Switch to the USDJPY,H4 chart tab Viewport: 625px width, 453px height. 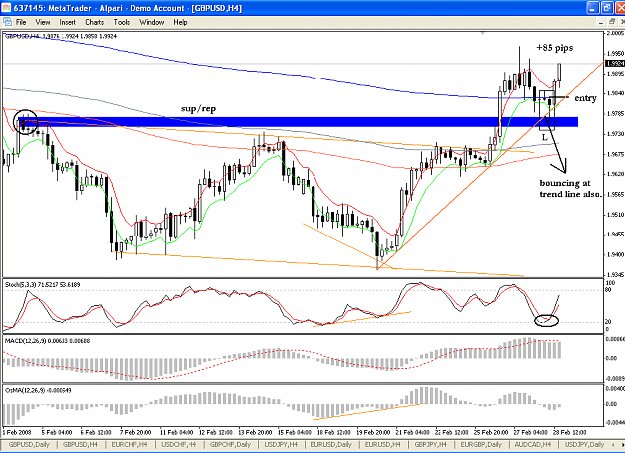[281, 444]
